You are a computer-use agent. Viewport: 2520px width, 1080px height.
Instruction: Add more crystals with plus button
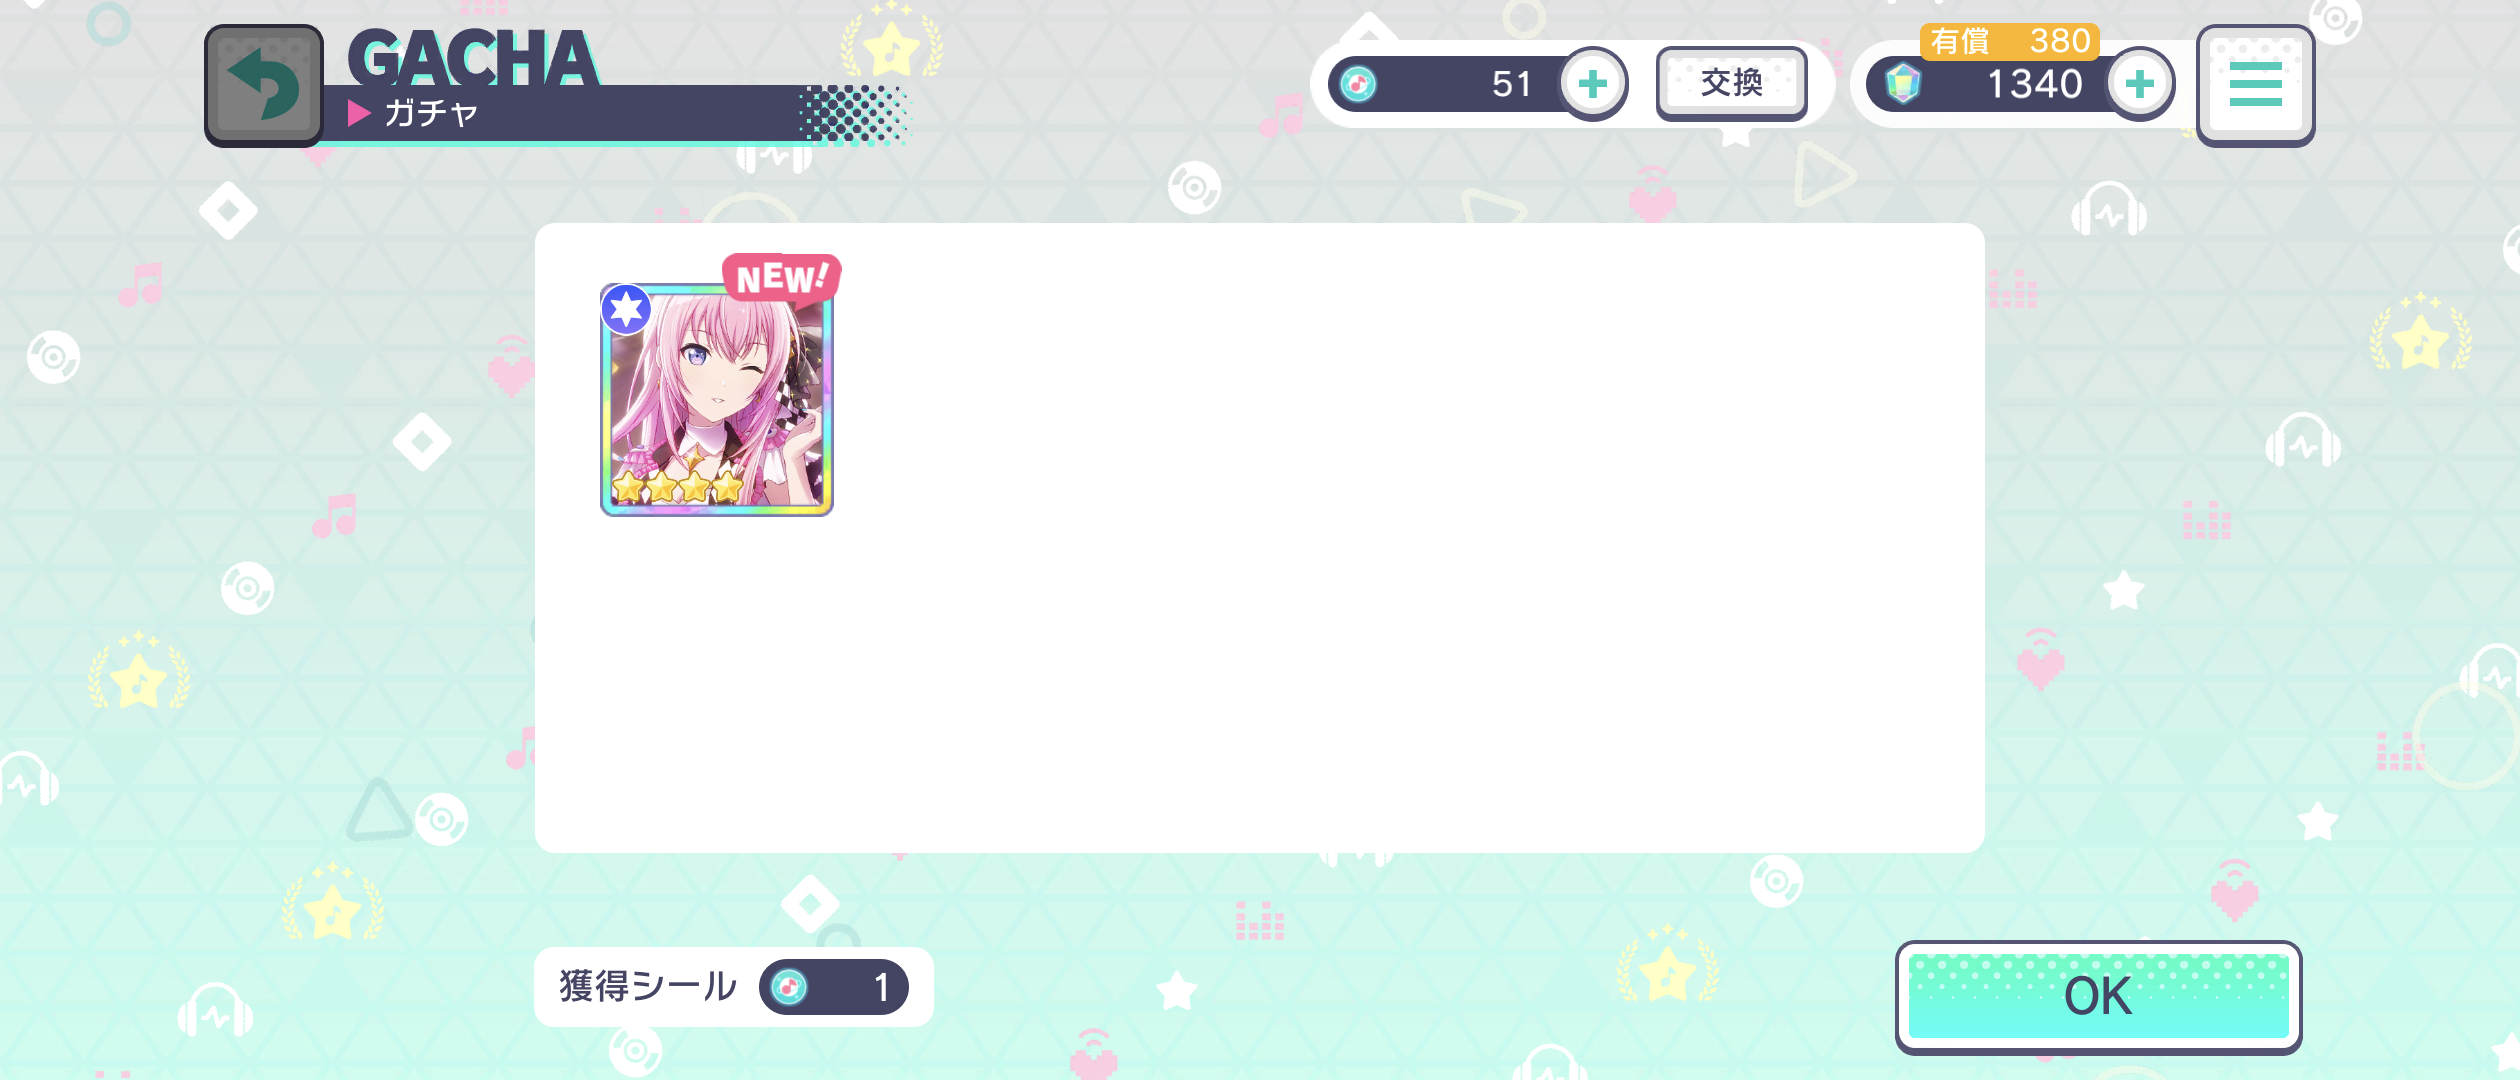[x=2139, y=84]
